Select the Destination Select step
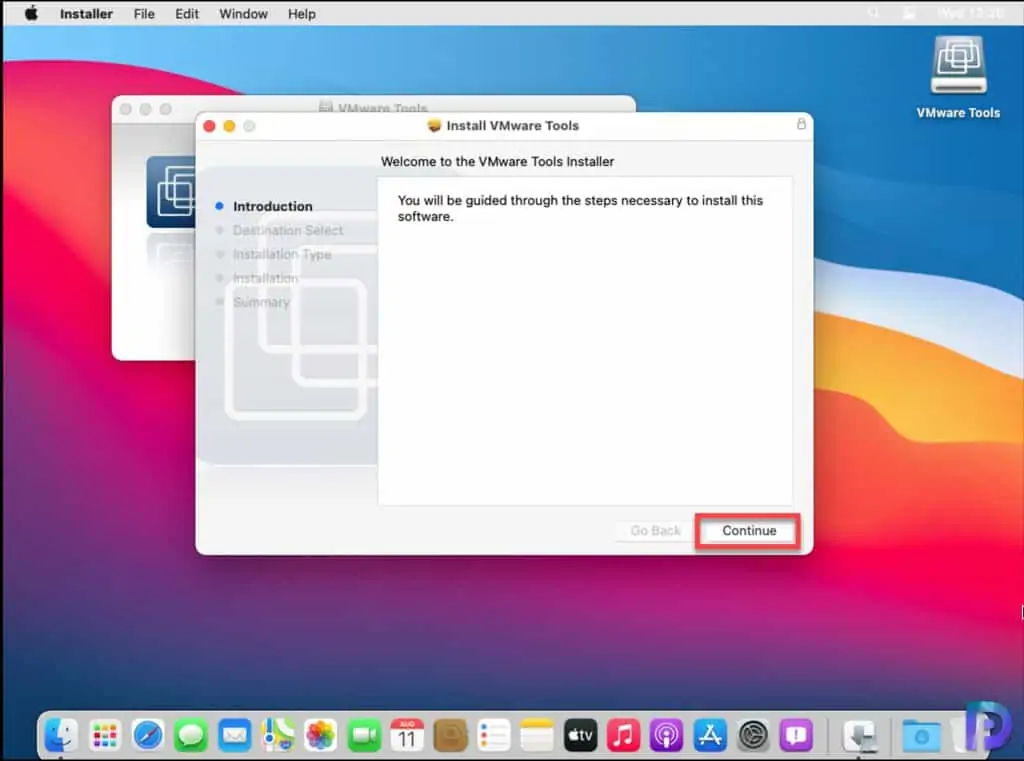Viewport: 1024px width, 761px height. pos(287,231)
